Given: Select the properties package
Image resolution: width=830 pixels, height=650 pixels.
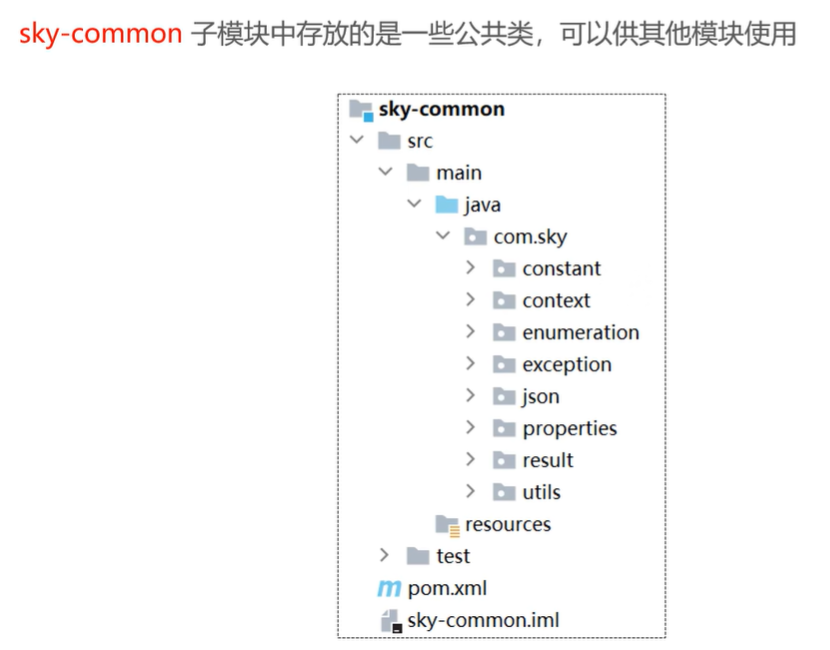Looking at the screenshot, I should pyautogui.click(x=568, y=428).
